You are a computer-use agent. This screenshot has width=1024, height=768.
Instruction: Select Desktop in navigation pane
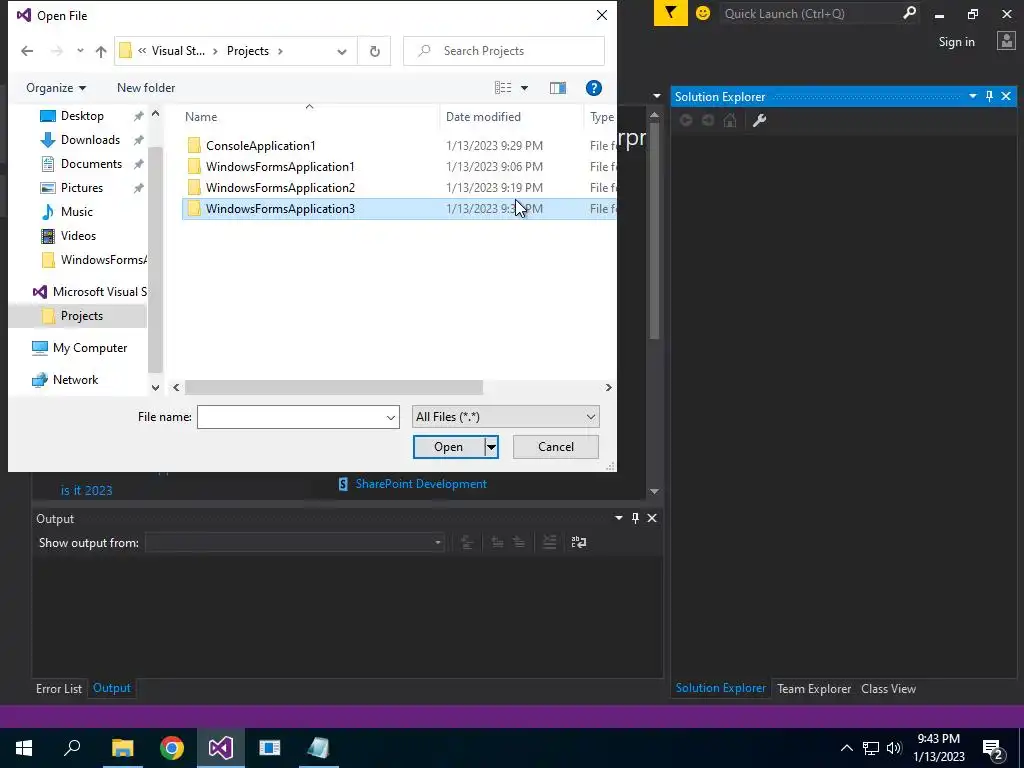tap(82, 116)
